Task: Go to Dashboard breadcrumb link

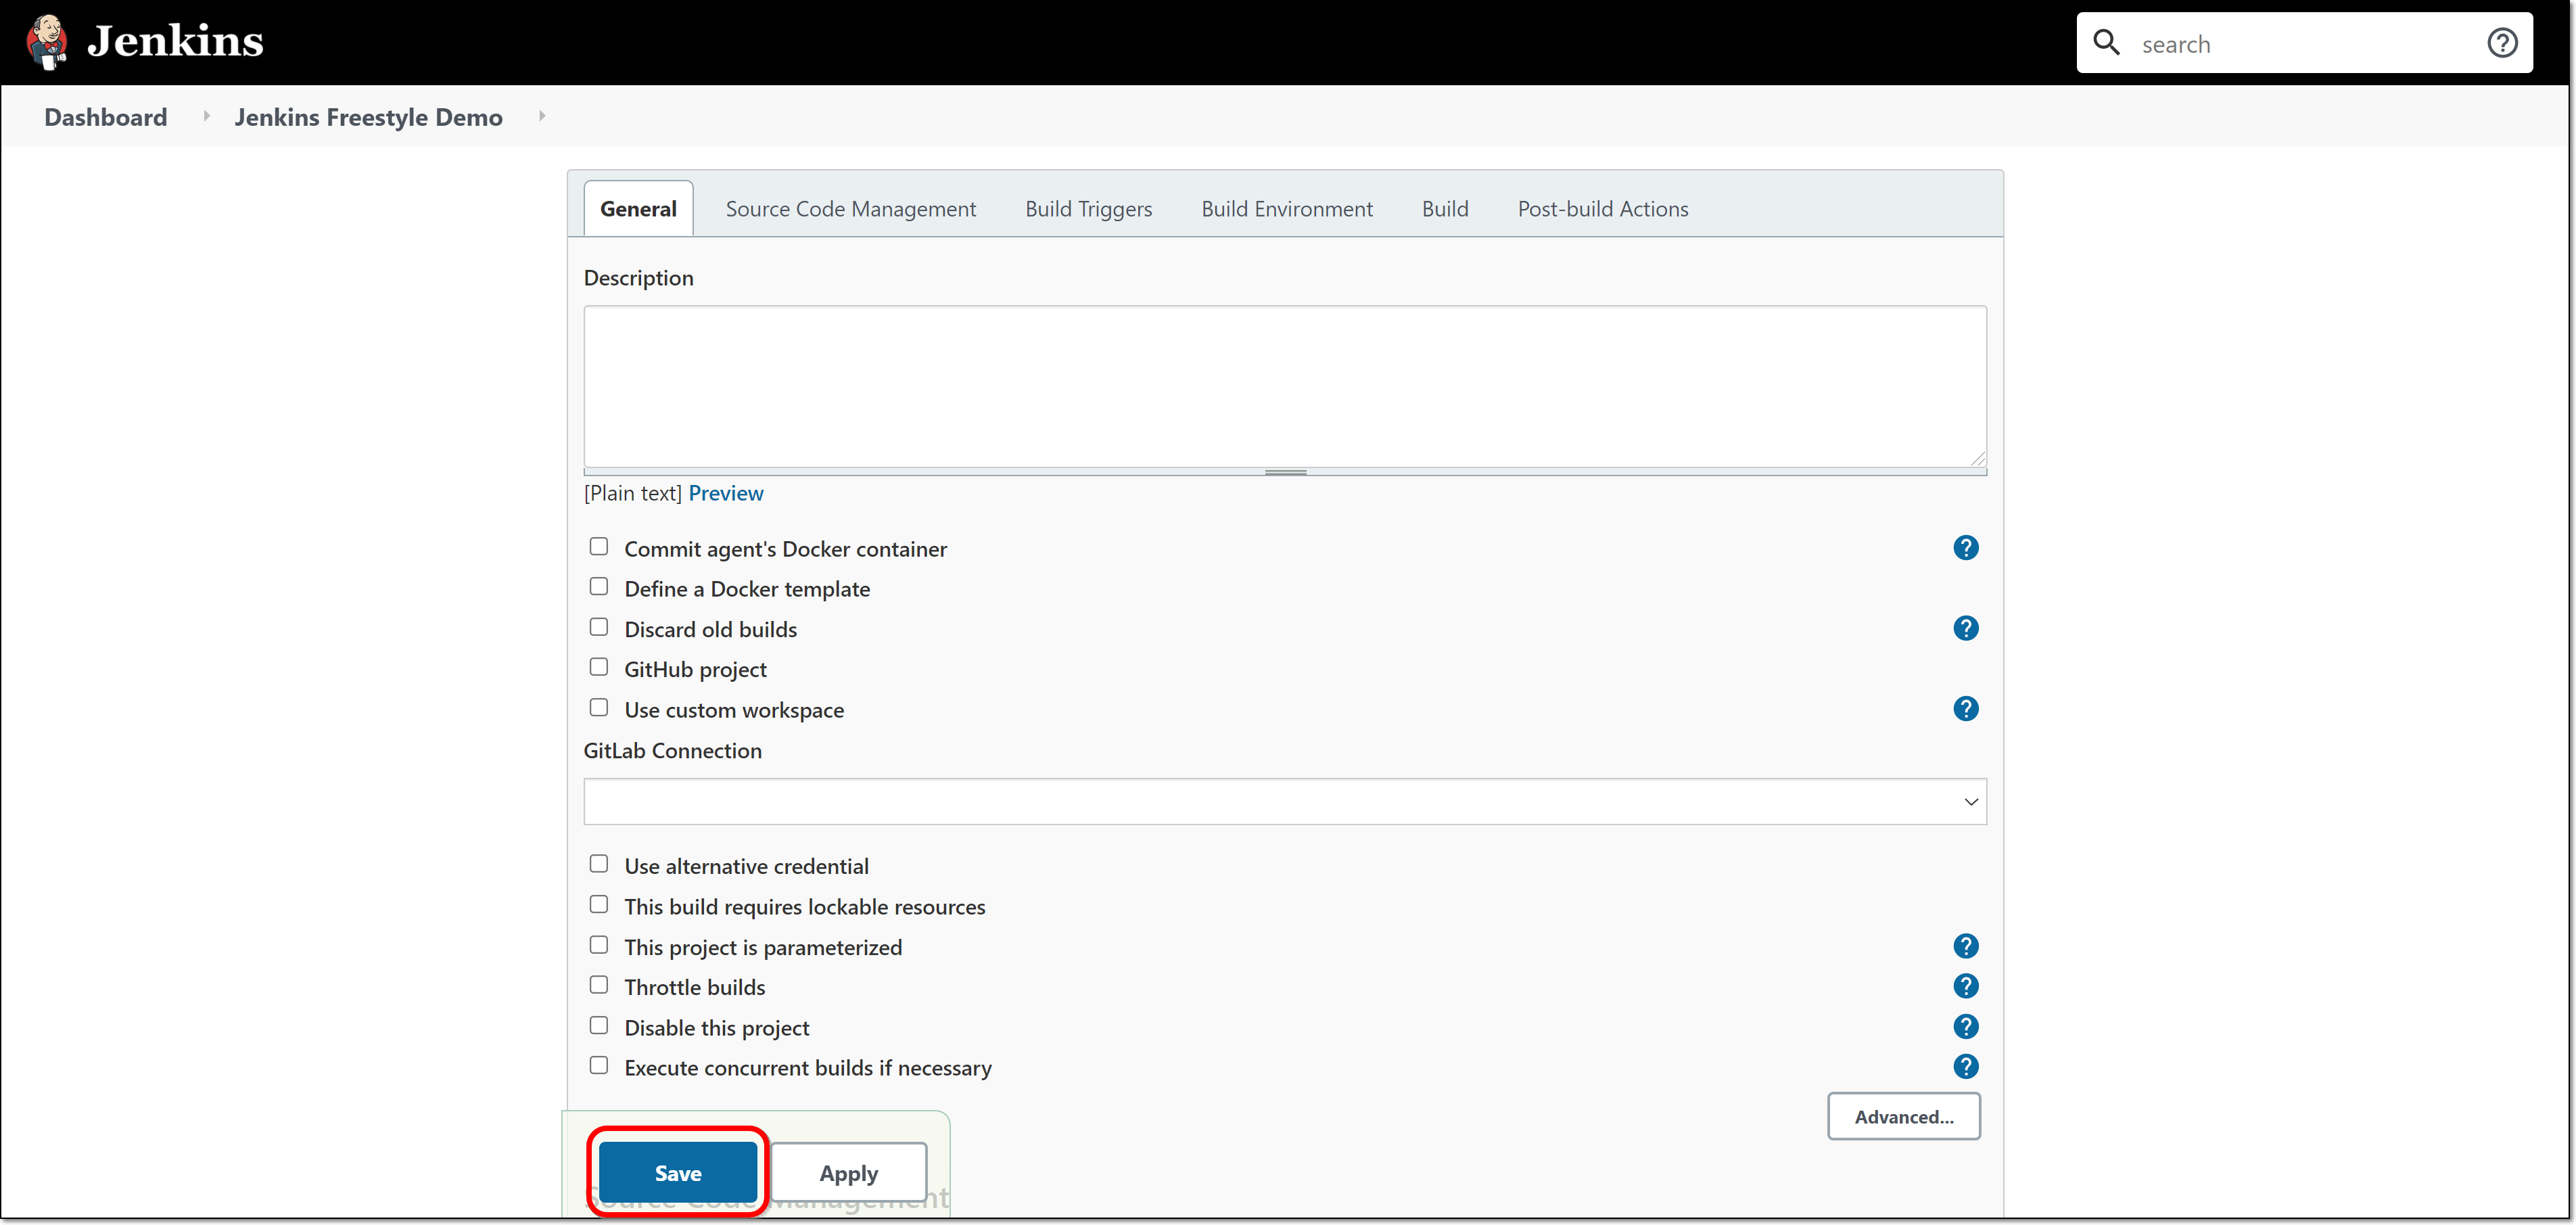Action: coord(105,117)
